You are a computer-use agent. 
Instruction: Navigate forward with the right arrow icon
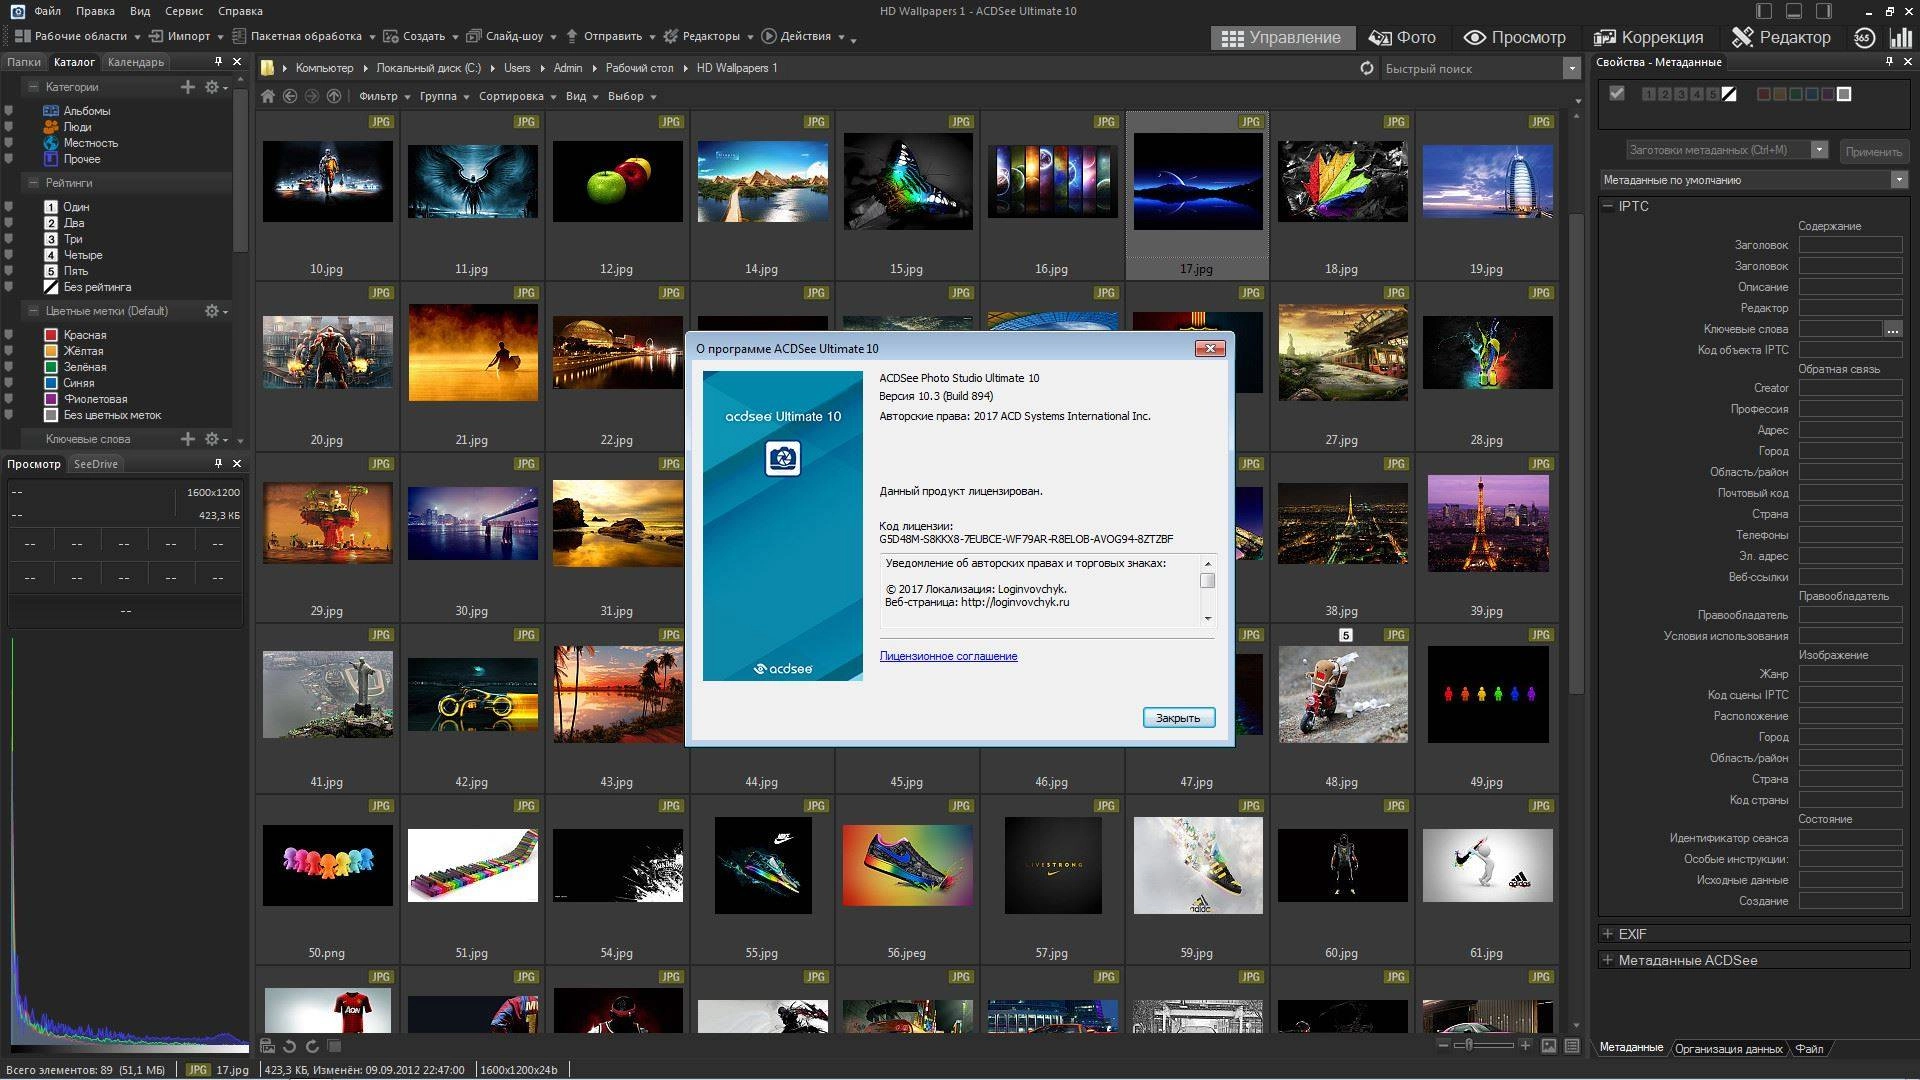tap(312, 96)
